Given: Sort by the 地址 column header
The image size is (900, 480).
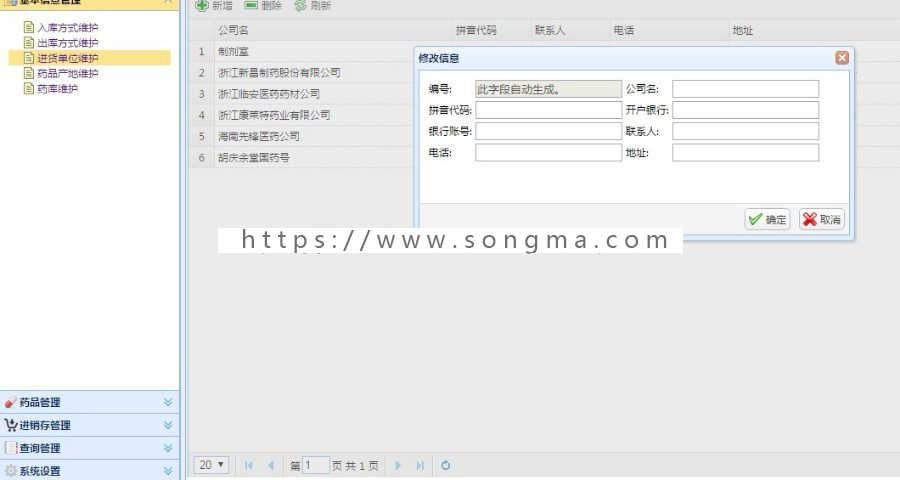Looking at the screenshot, I should [742, 30].
